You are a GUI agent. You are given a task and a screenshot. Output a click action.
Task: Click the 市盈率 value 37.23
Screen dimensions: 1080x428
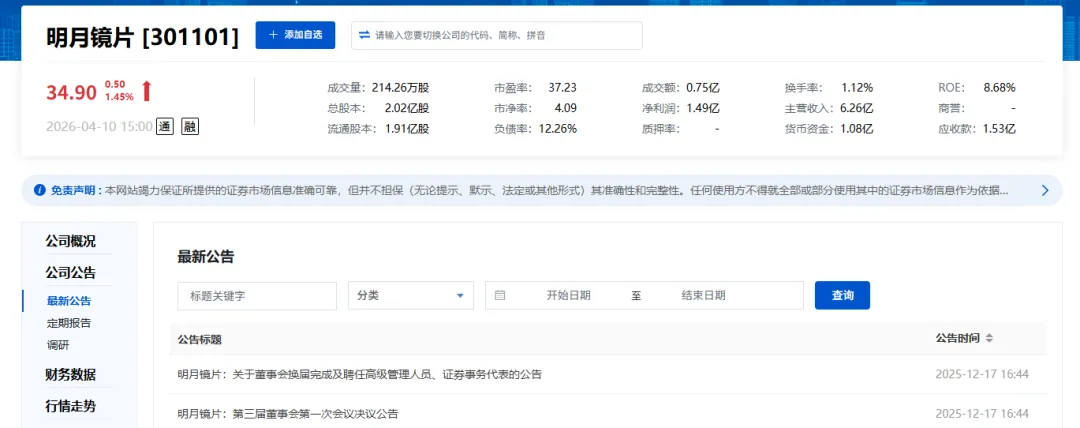pyautogui.click(x=563, y=88)
